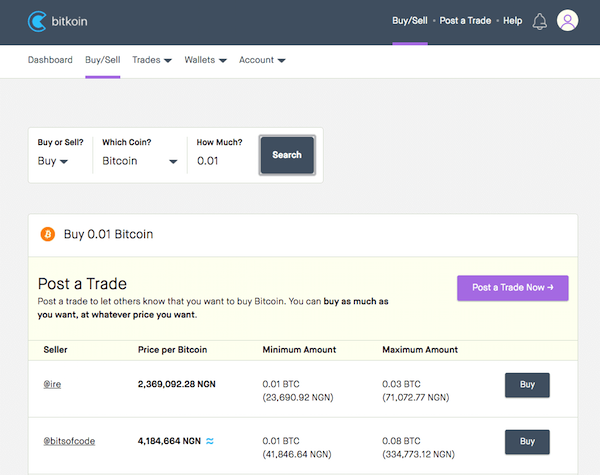Screen dimensions: 600x475
Task: Click the Price per Bitcoin column header
Action: (x=173, y=350)
